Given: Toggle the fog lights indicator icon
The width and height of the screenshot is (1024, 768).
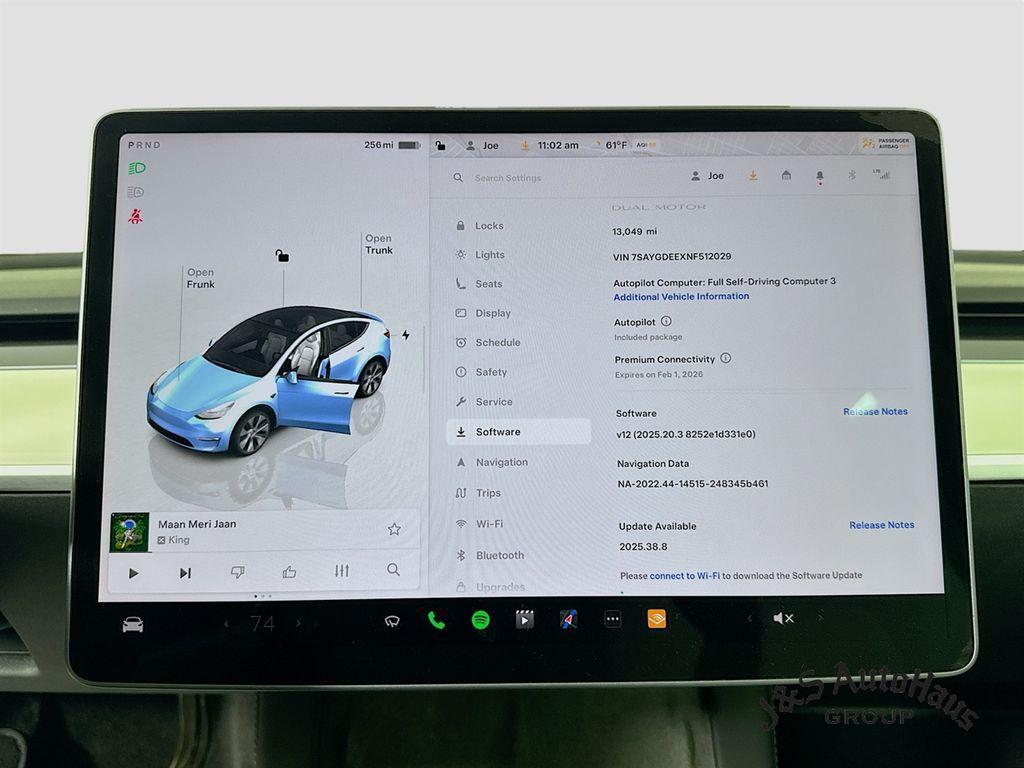Looking at the screenshot, I should [137, 191].
